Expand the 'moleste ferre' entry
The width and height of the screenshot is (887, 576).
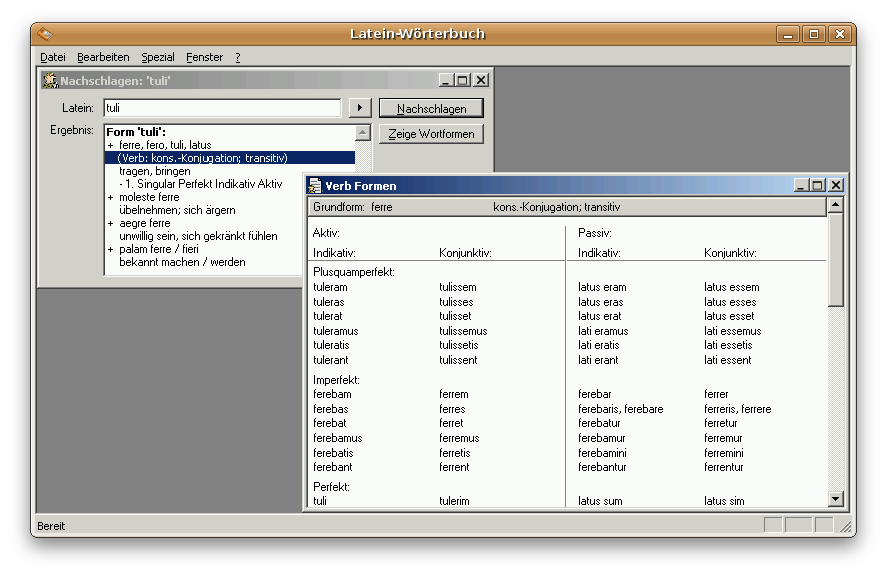[x=111, y=198]
